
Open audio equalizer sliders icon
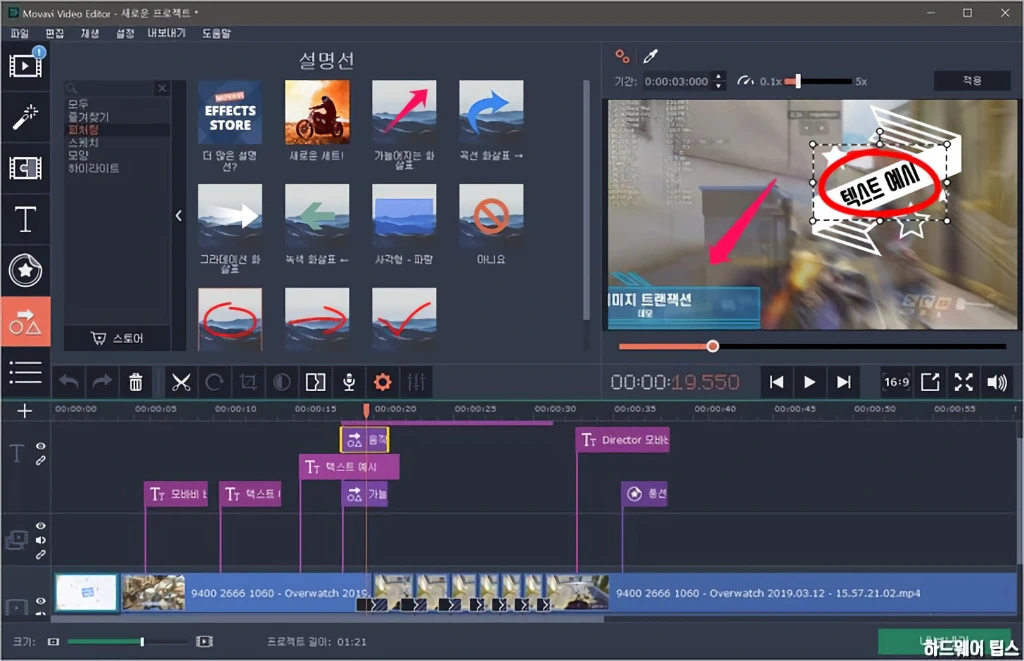417,382
